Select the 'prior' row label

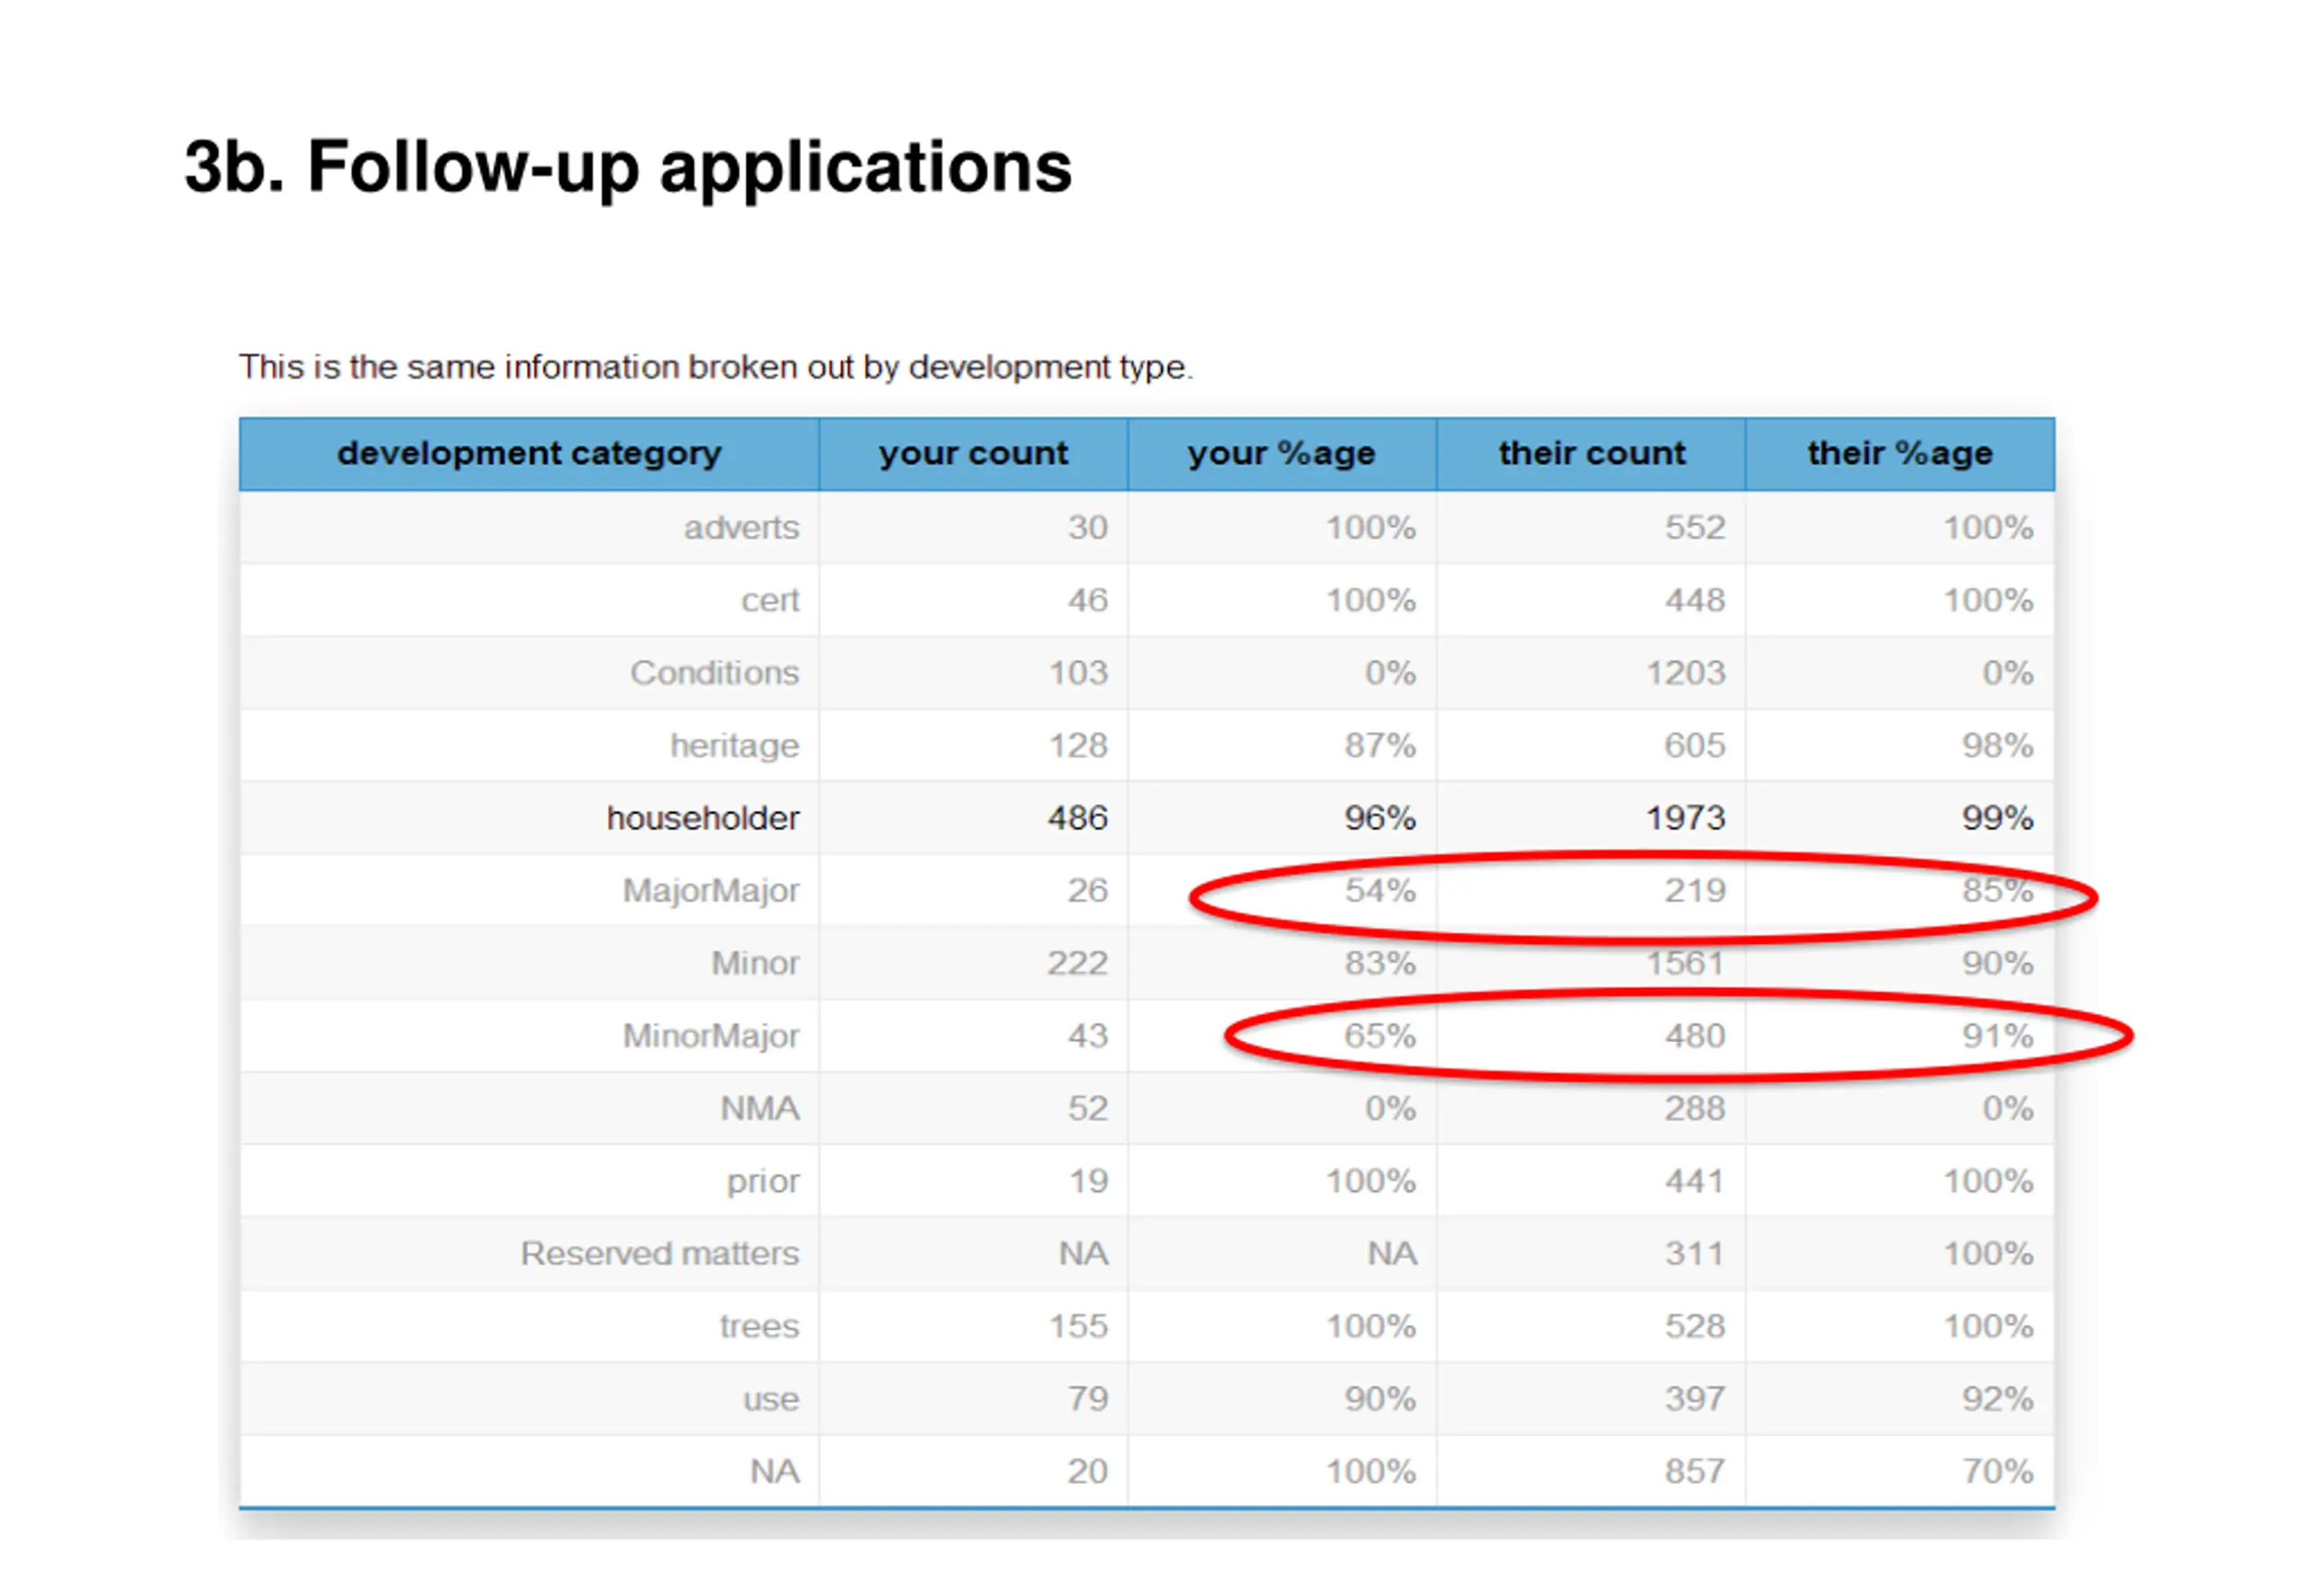(763, 1182)
